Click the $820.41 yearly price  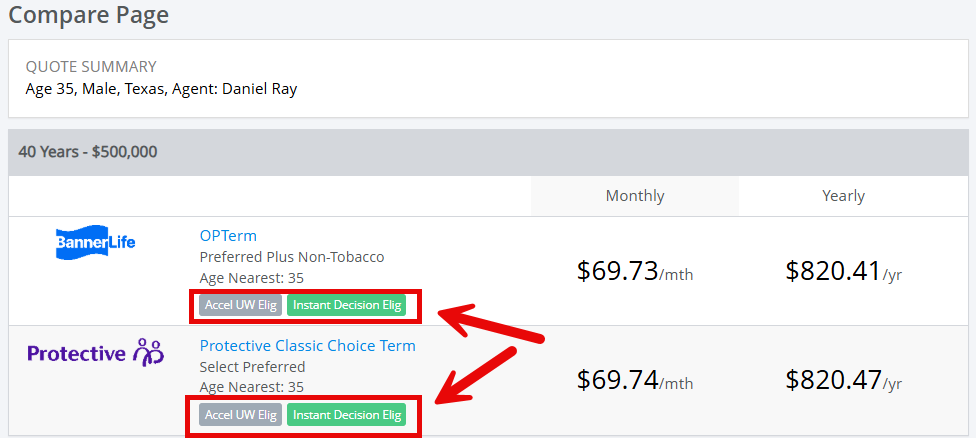point(833,271)
